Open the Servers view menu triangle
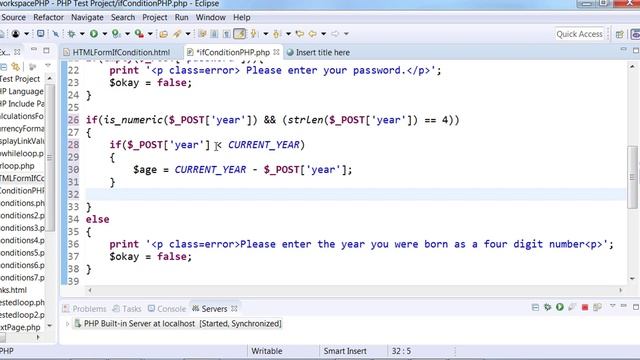Screen dimensions: 640x360 [x=612, y=306]
